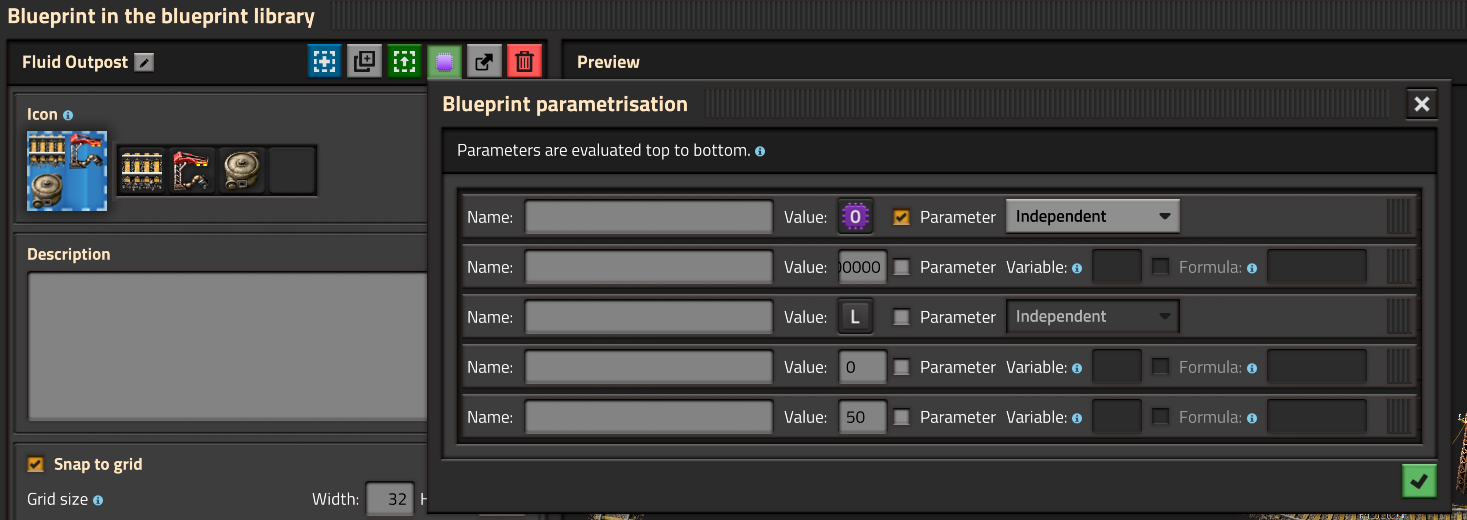Toggle the Snap to grid checkbox

36,464
